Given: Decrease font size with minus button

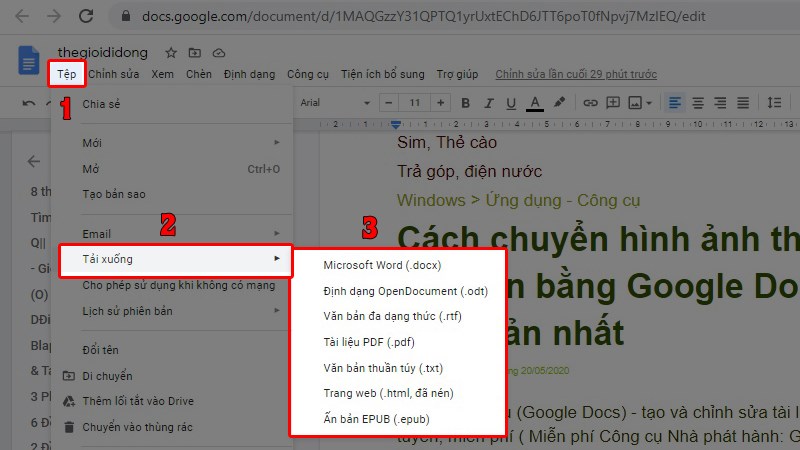Looking at the screenshot, I should (389, 103).
